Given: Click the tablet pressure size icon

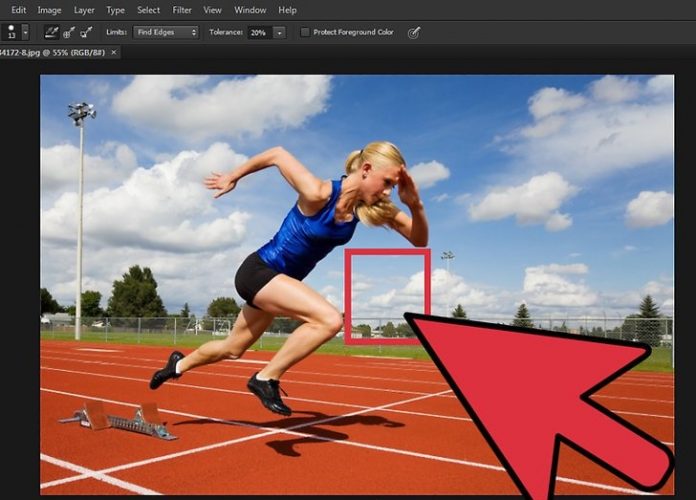Looking at the screenshot, I should (x=414, y=32).
